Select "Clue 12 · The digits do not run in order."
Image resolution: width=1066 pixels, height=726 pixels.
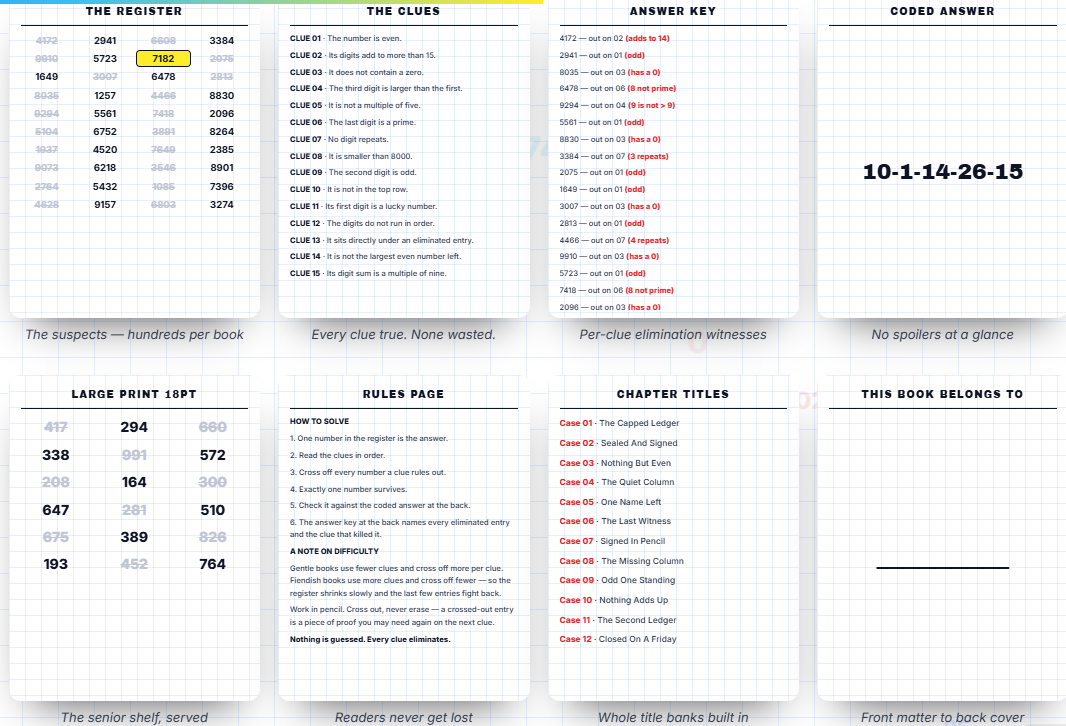click(362, 224)
